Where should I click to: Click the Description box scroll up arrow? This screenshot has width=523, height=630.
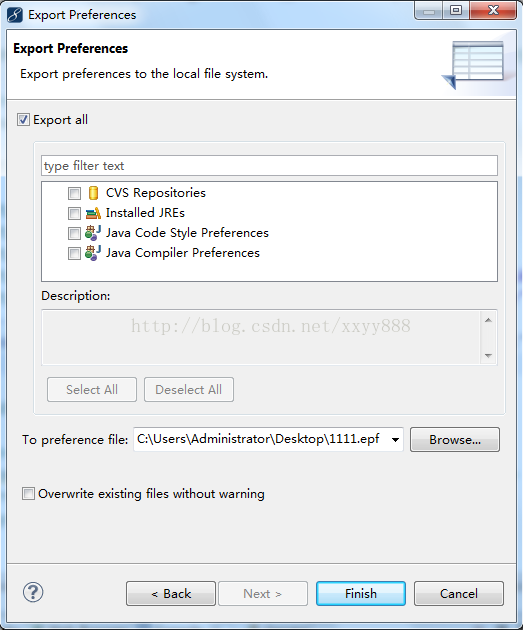(488, 320)
